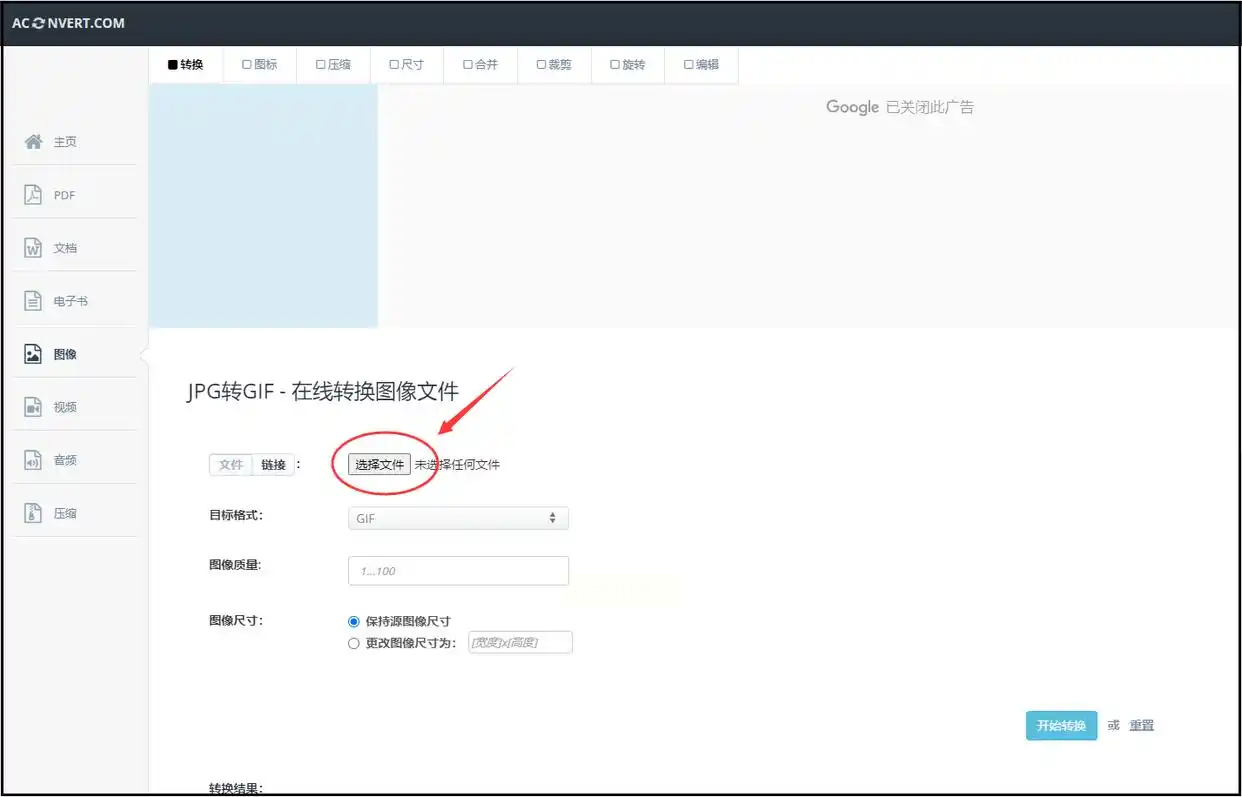Select the 链接 source toggle

pyautogui.click(x=274, y=465)
